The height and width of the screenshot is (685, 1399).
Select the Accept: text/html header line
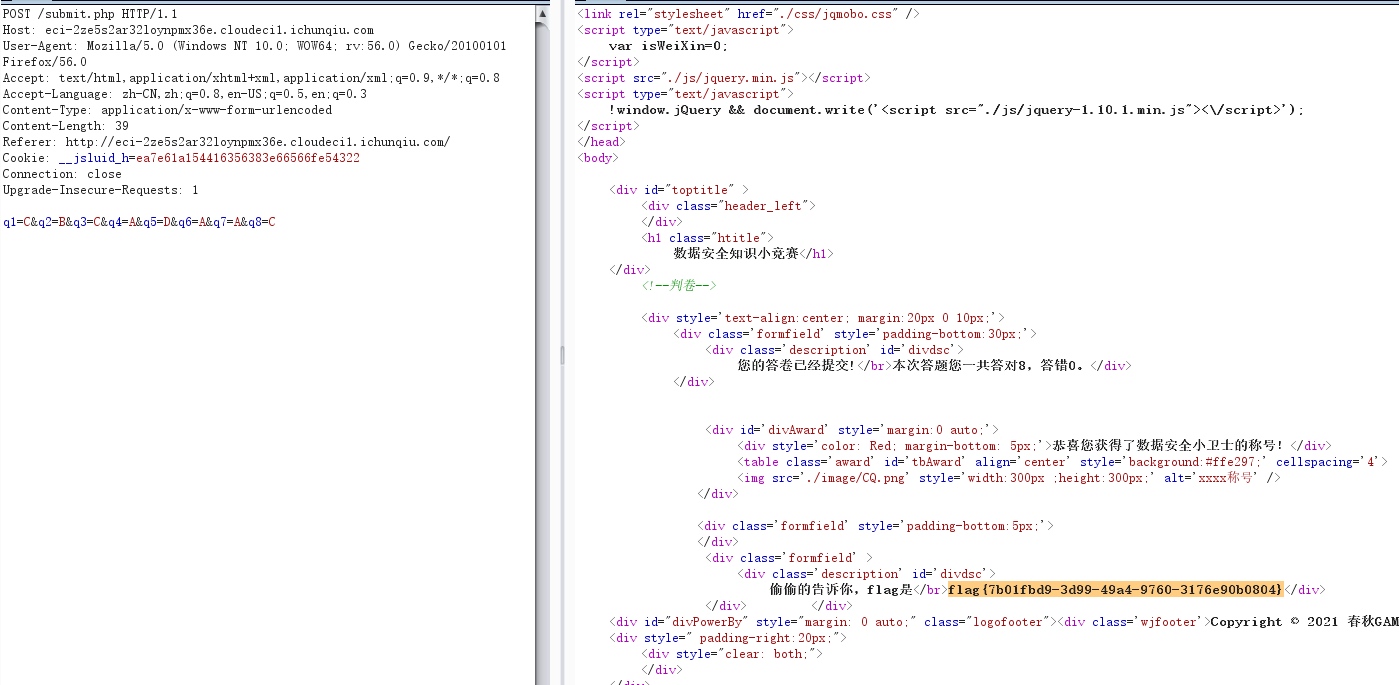[x=251, y=78]
